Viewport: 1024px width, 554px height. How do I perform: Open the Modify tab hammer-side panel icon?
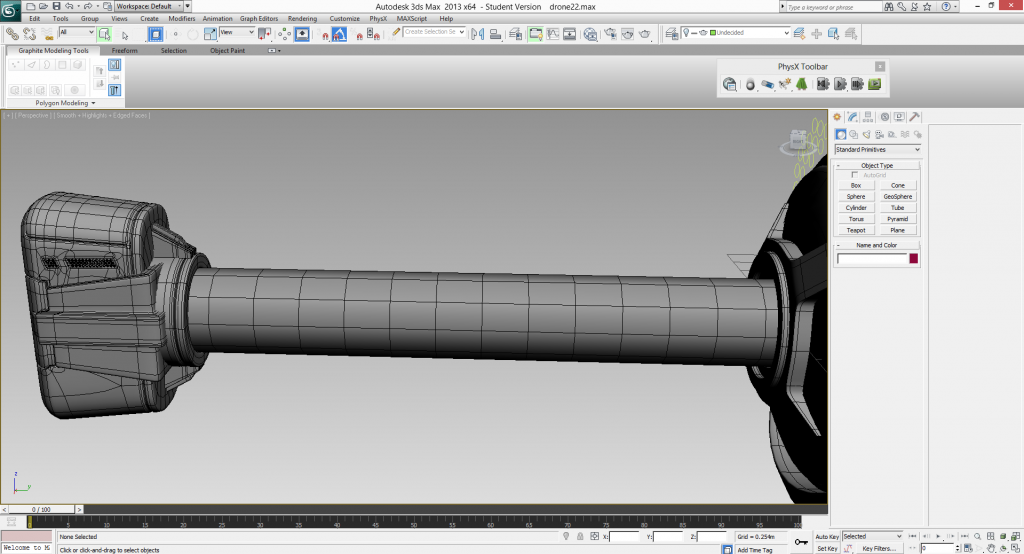pos(851,117)
